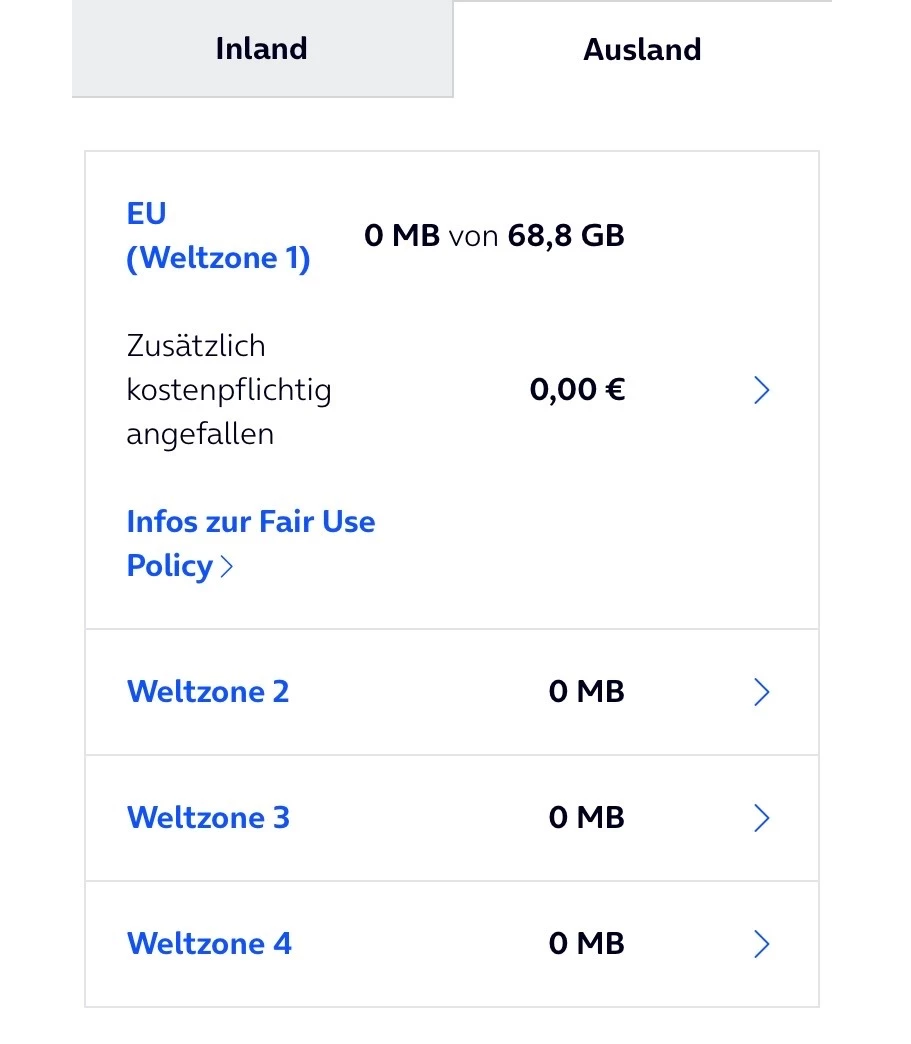Click the 68,8 GB data allowance text
911x1044 pixels.
[566, 236]
